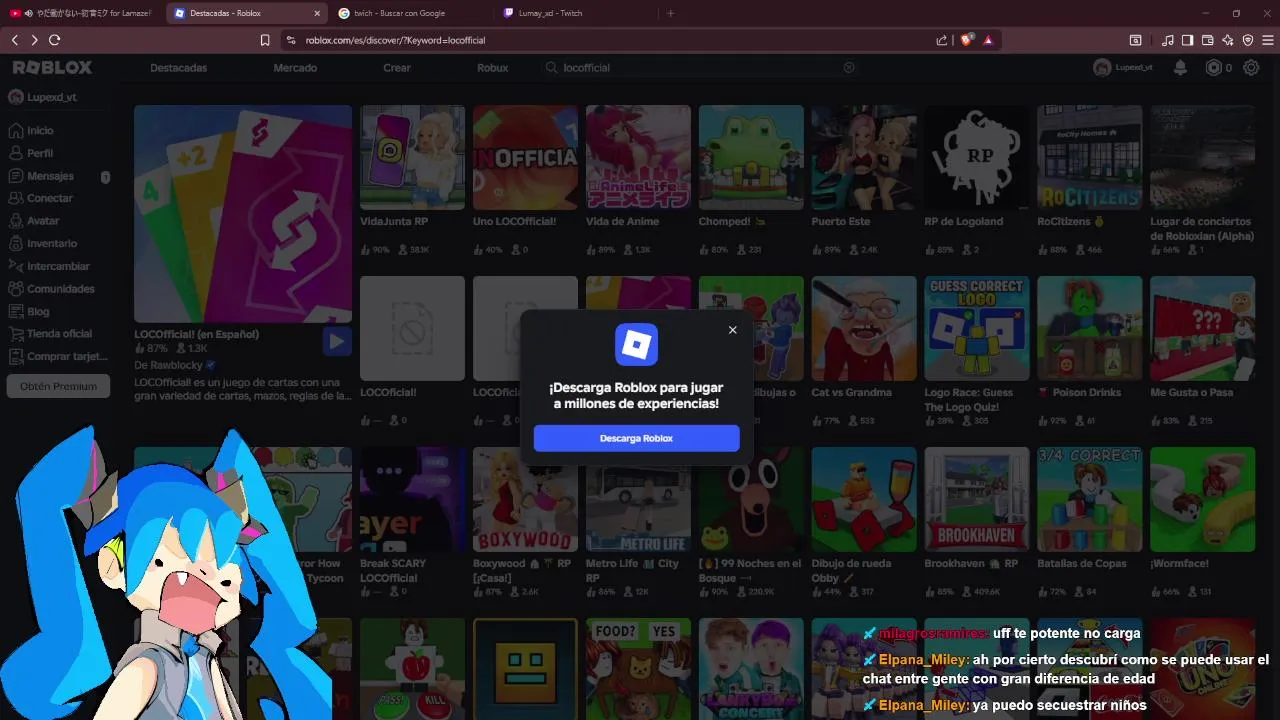Screen dimensions: 1280x720
Task: Open Tienda oficial in sidebar
Action: (50, 334)
